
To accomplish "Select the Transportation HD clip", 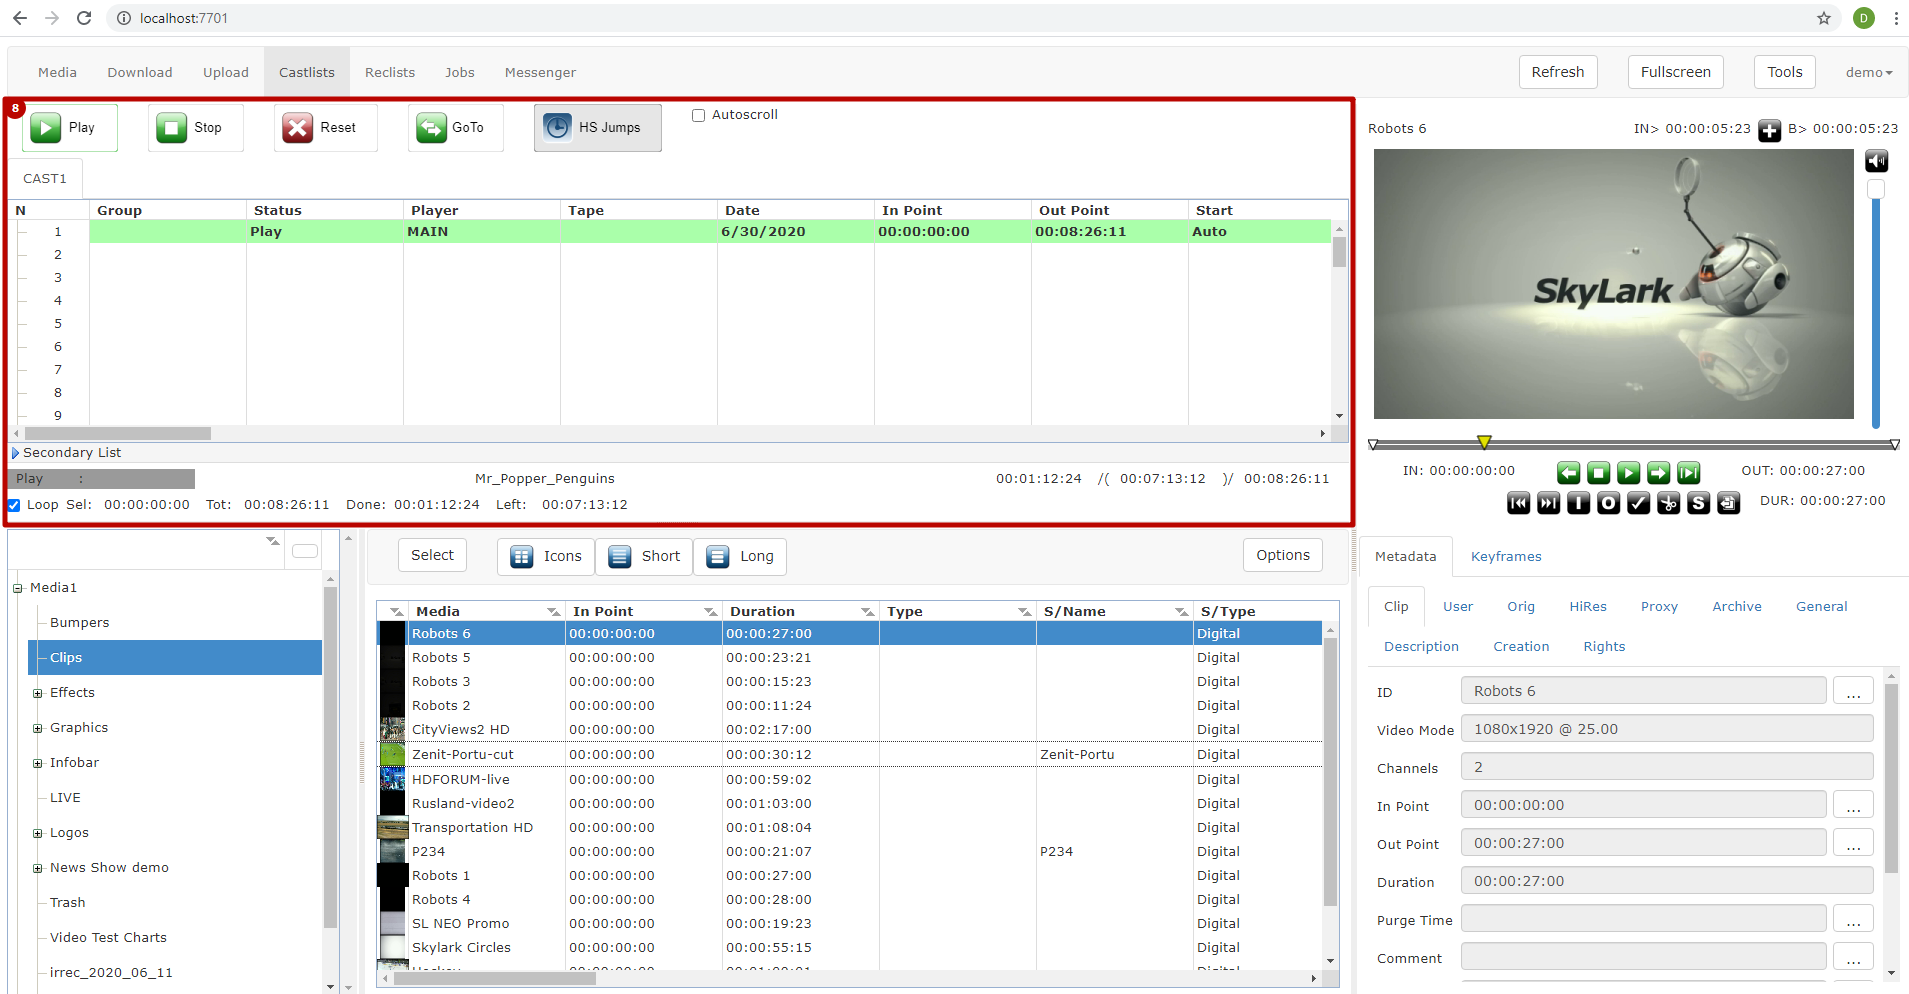I will pyautogui.click(x=850, y=828).
